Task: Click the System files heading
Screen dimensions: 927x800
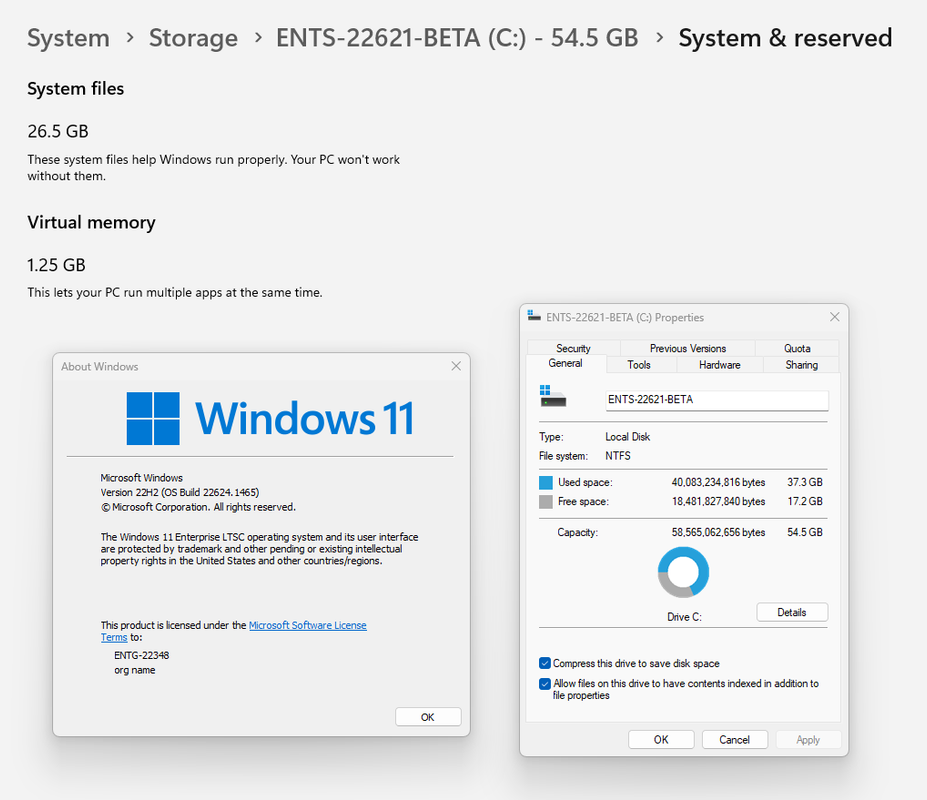Action: 76,89
